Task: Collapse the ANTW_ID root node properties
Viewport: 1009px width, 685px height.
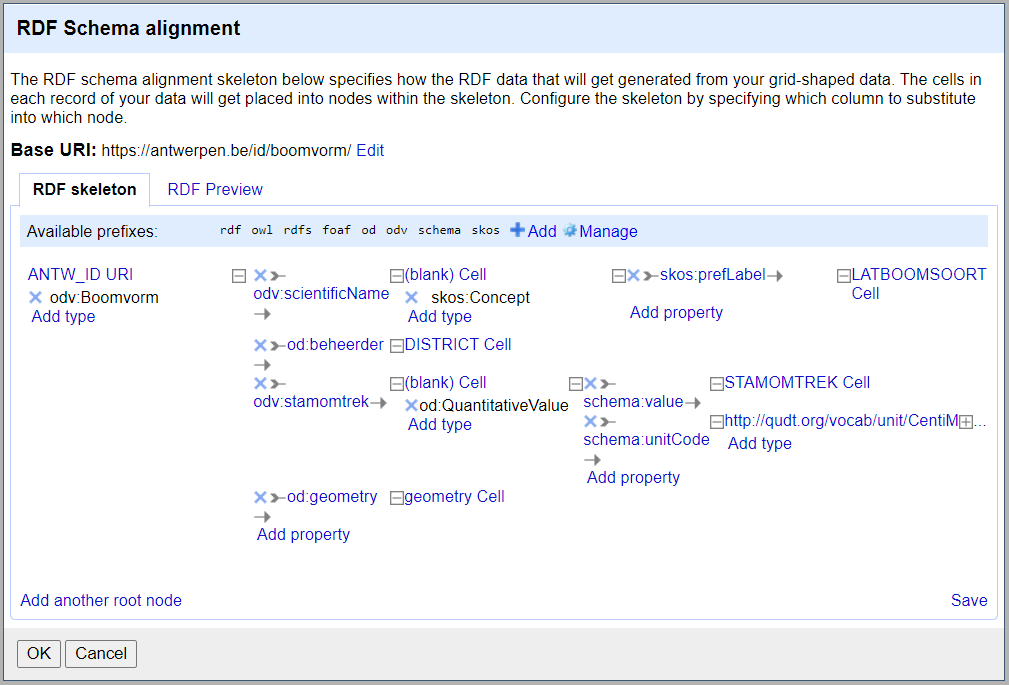Action: click(x=238, y=275)
